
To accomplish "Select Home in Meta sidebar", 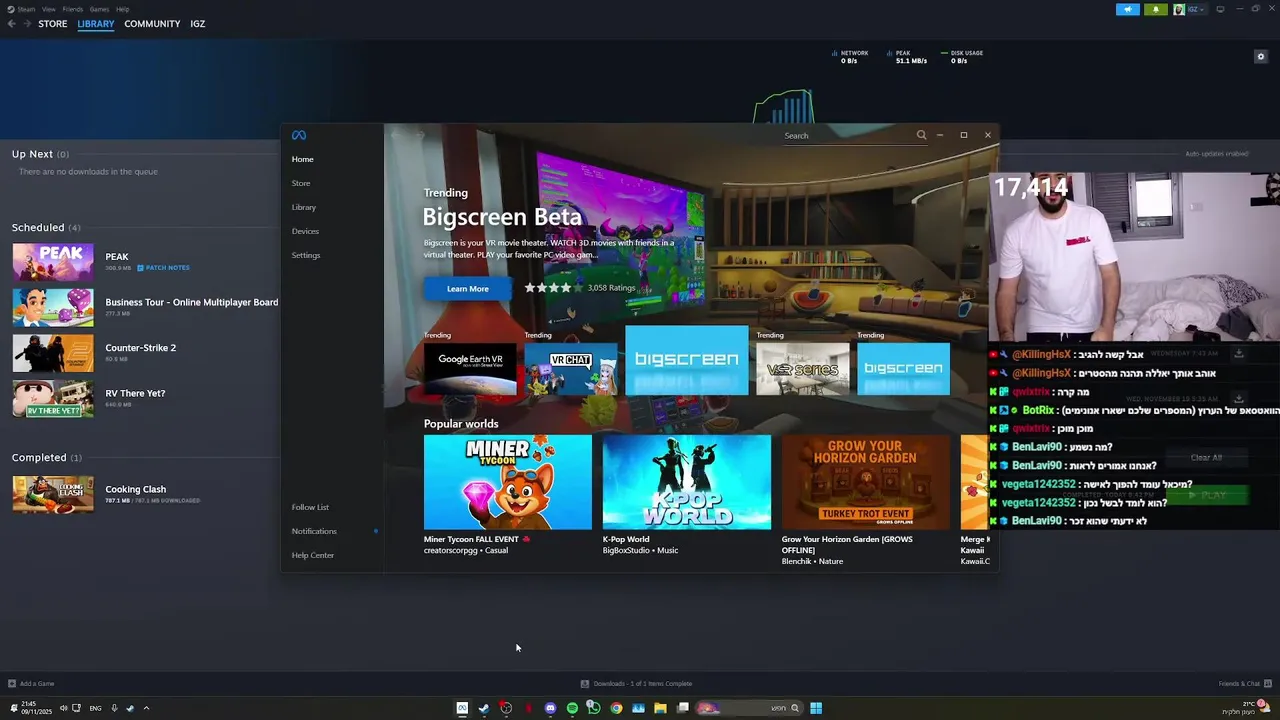I will coord(302,159).
